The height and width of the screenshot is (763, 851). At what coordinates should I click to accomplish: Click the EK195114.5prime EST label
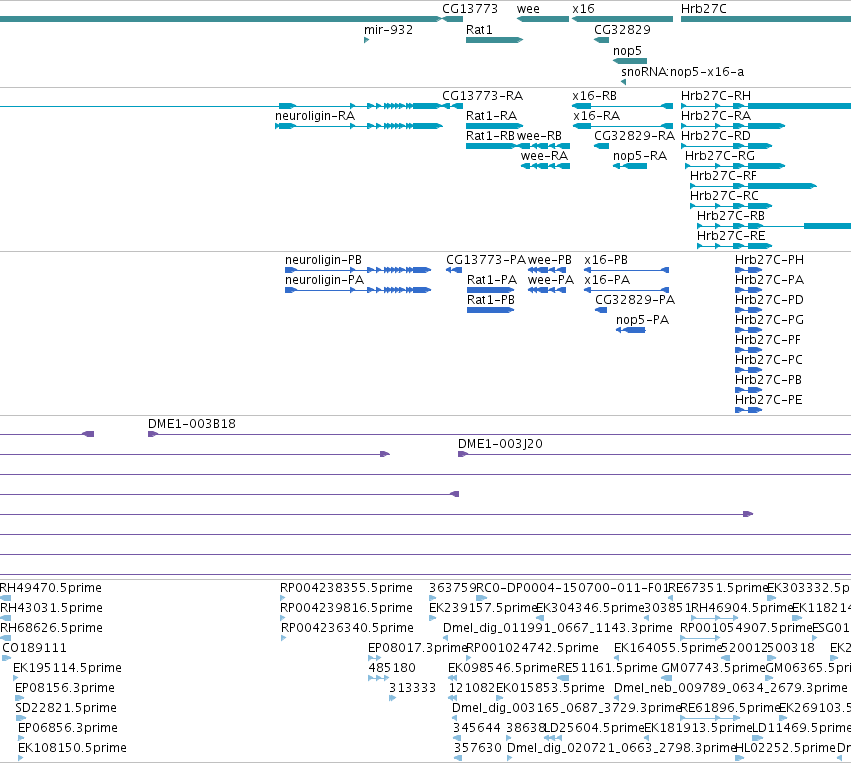click(67, 669)
